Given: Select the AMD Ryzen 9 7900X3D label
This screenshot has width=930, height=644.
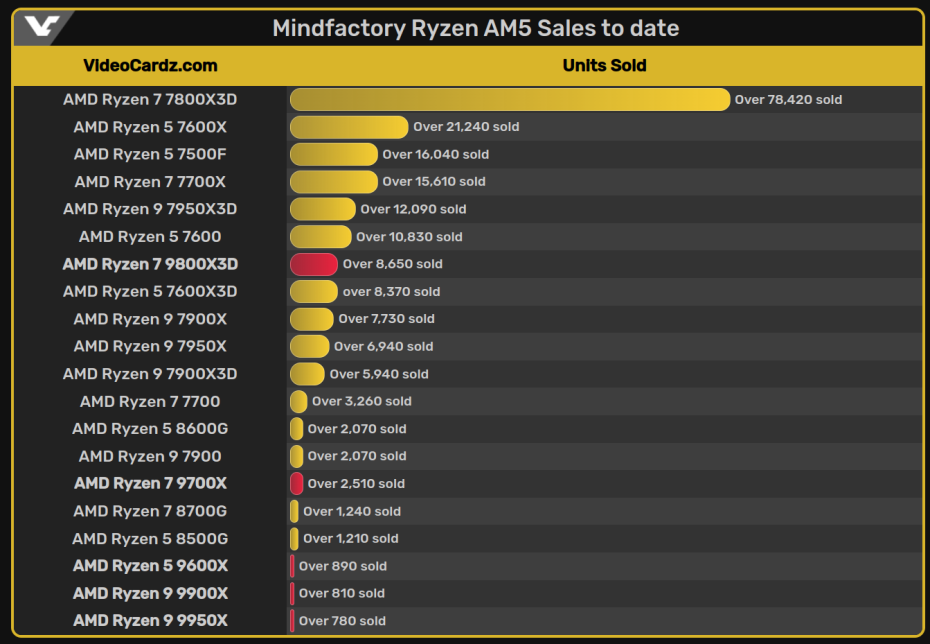Looking at the screenshot, I should 150,374.
